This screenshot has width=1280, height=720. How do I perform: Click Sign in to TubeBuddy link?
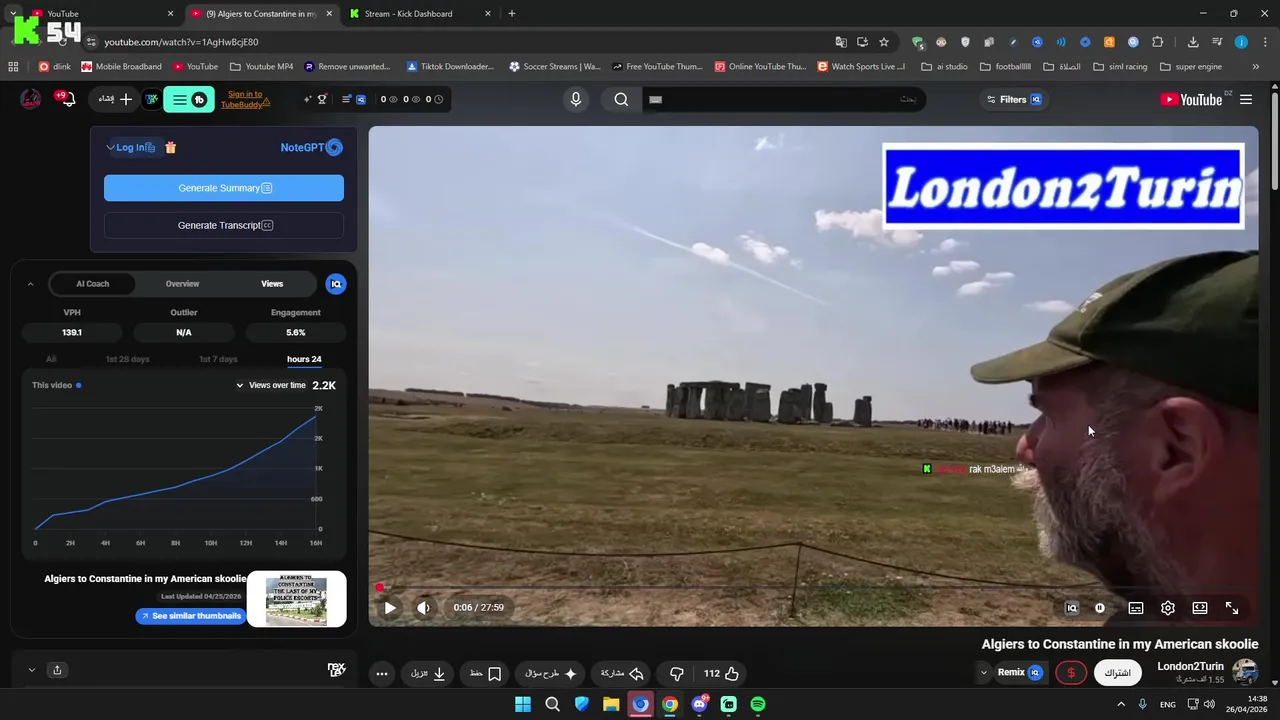tap(245, 99)
